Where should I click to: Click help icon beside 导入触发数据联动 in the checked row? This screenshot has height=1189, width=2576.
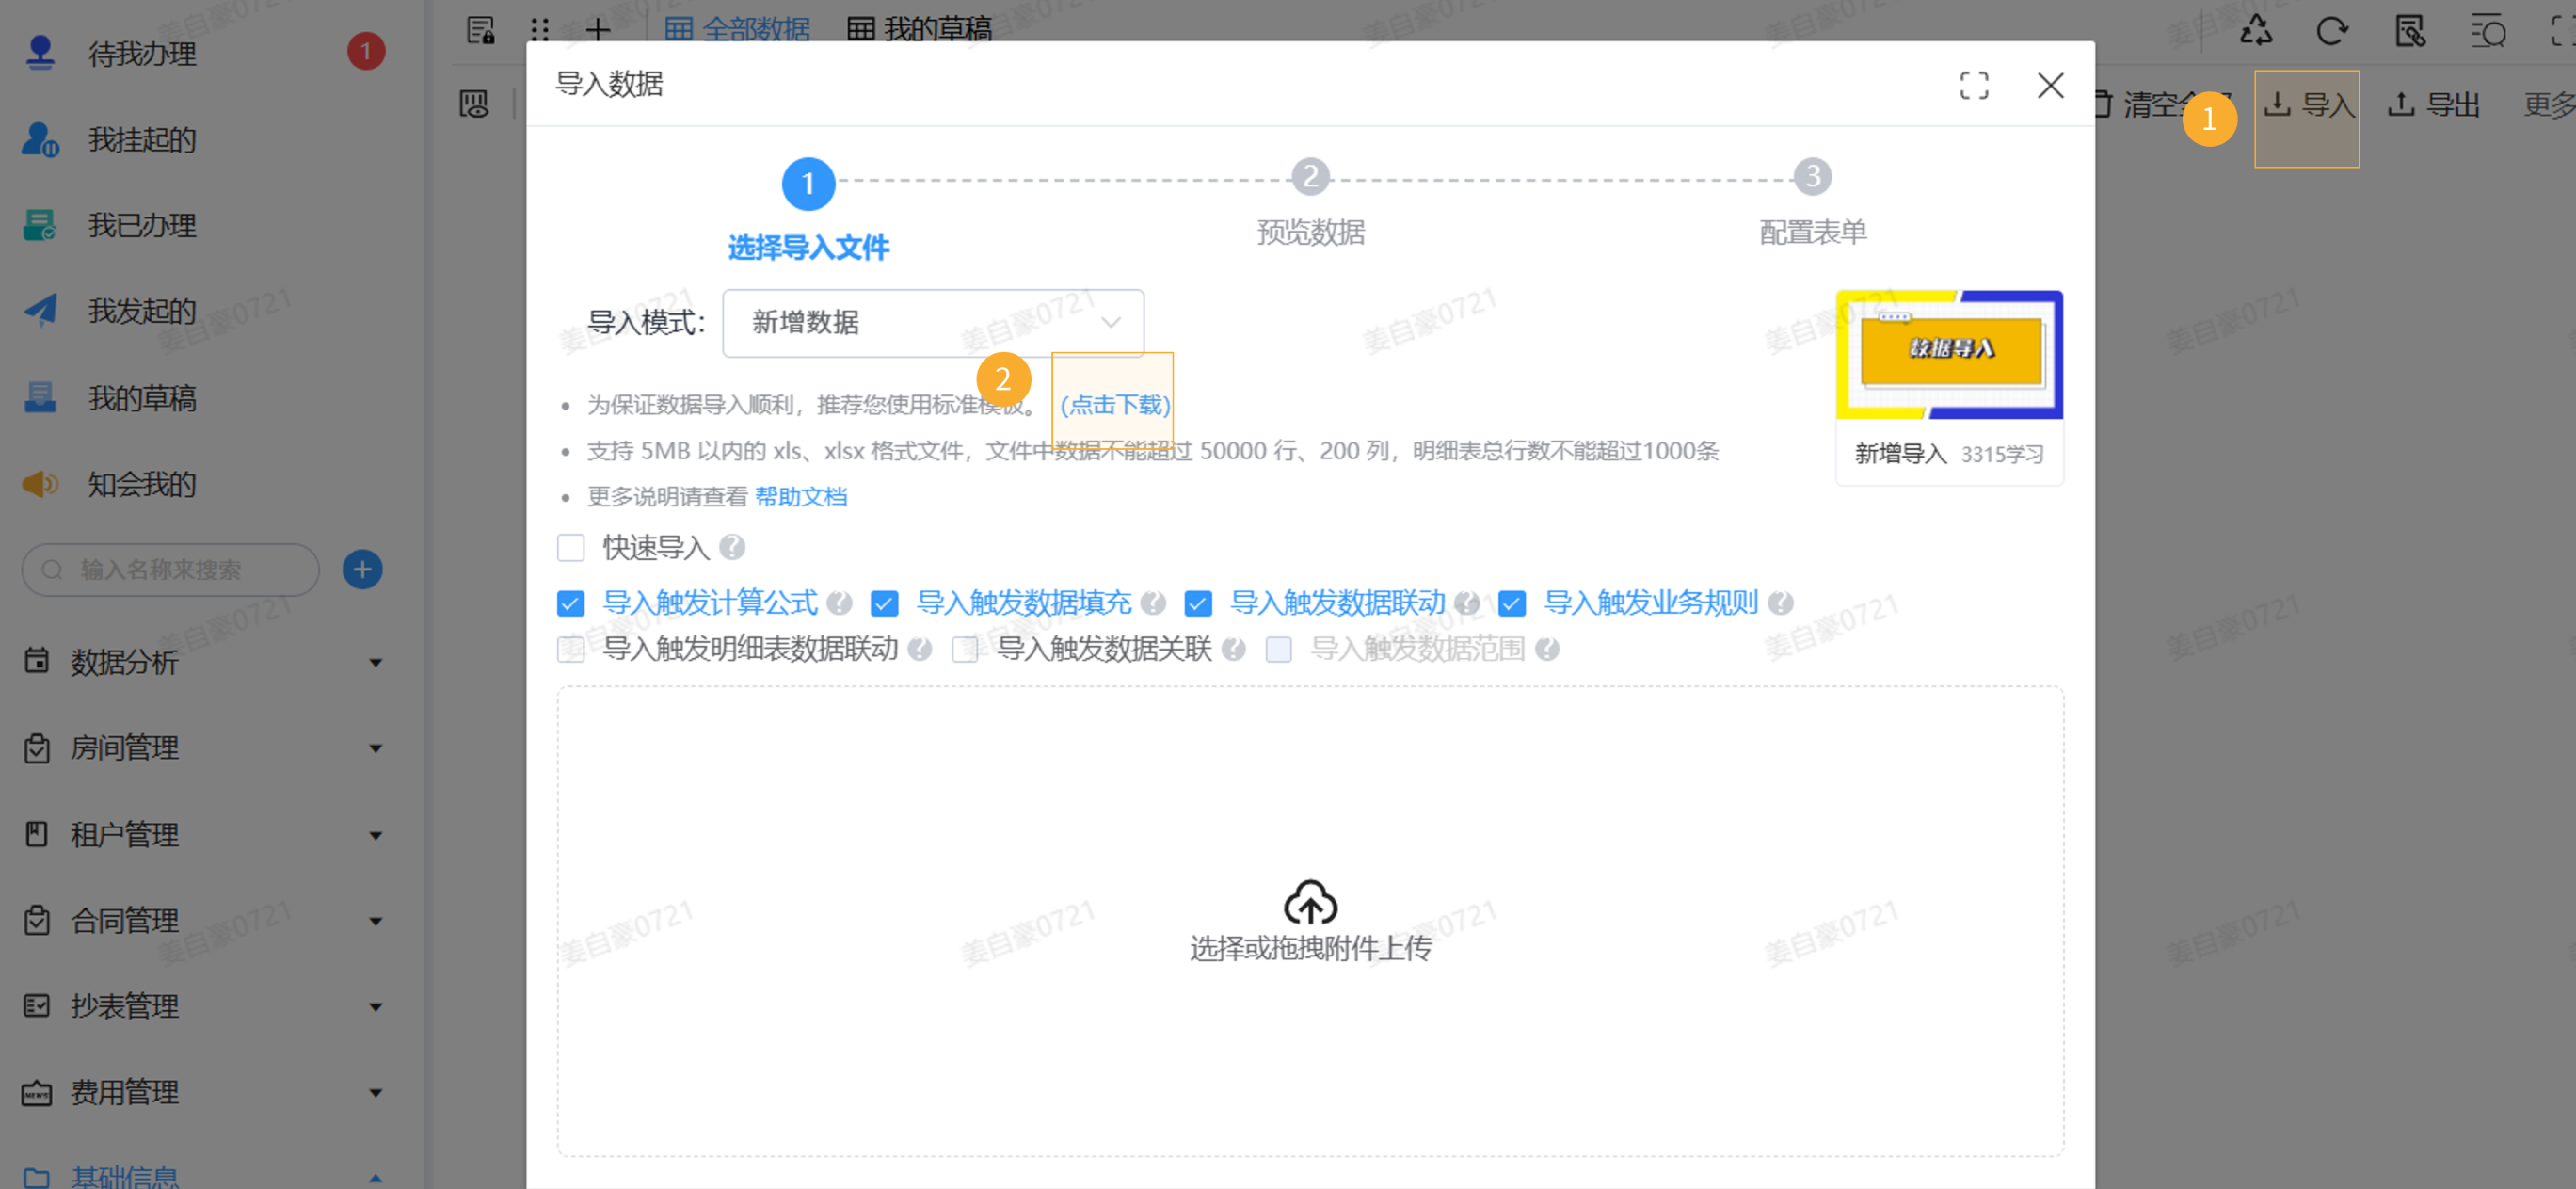click(1467, 602)
